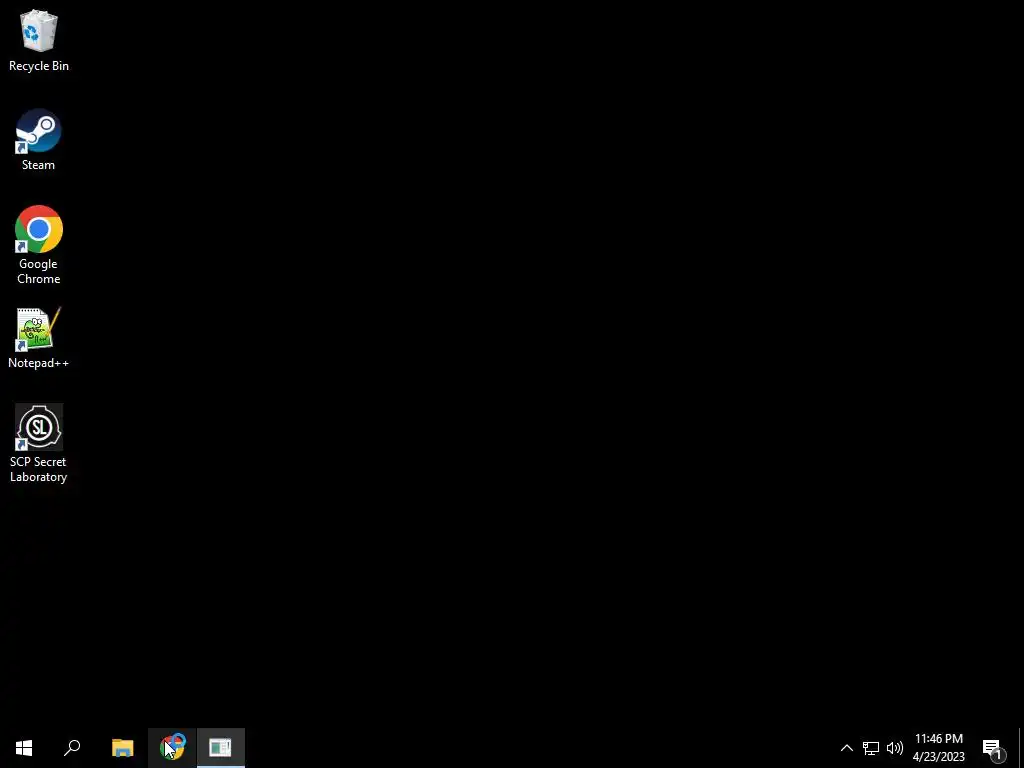The height and width of the screenshot is (768, 1024).
Task: Select the Notepad++ desktop shortcut
Action: click(39, 338)
